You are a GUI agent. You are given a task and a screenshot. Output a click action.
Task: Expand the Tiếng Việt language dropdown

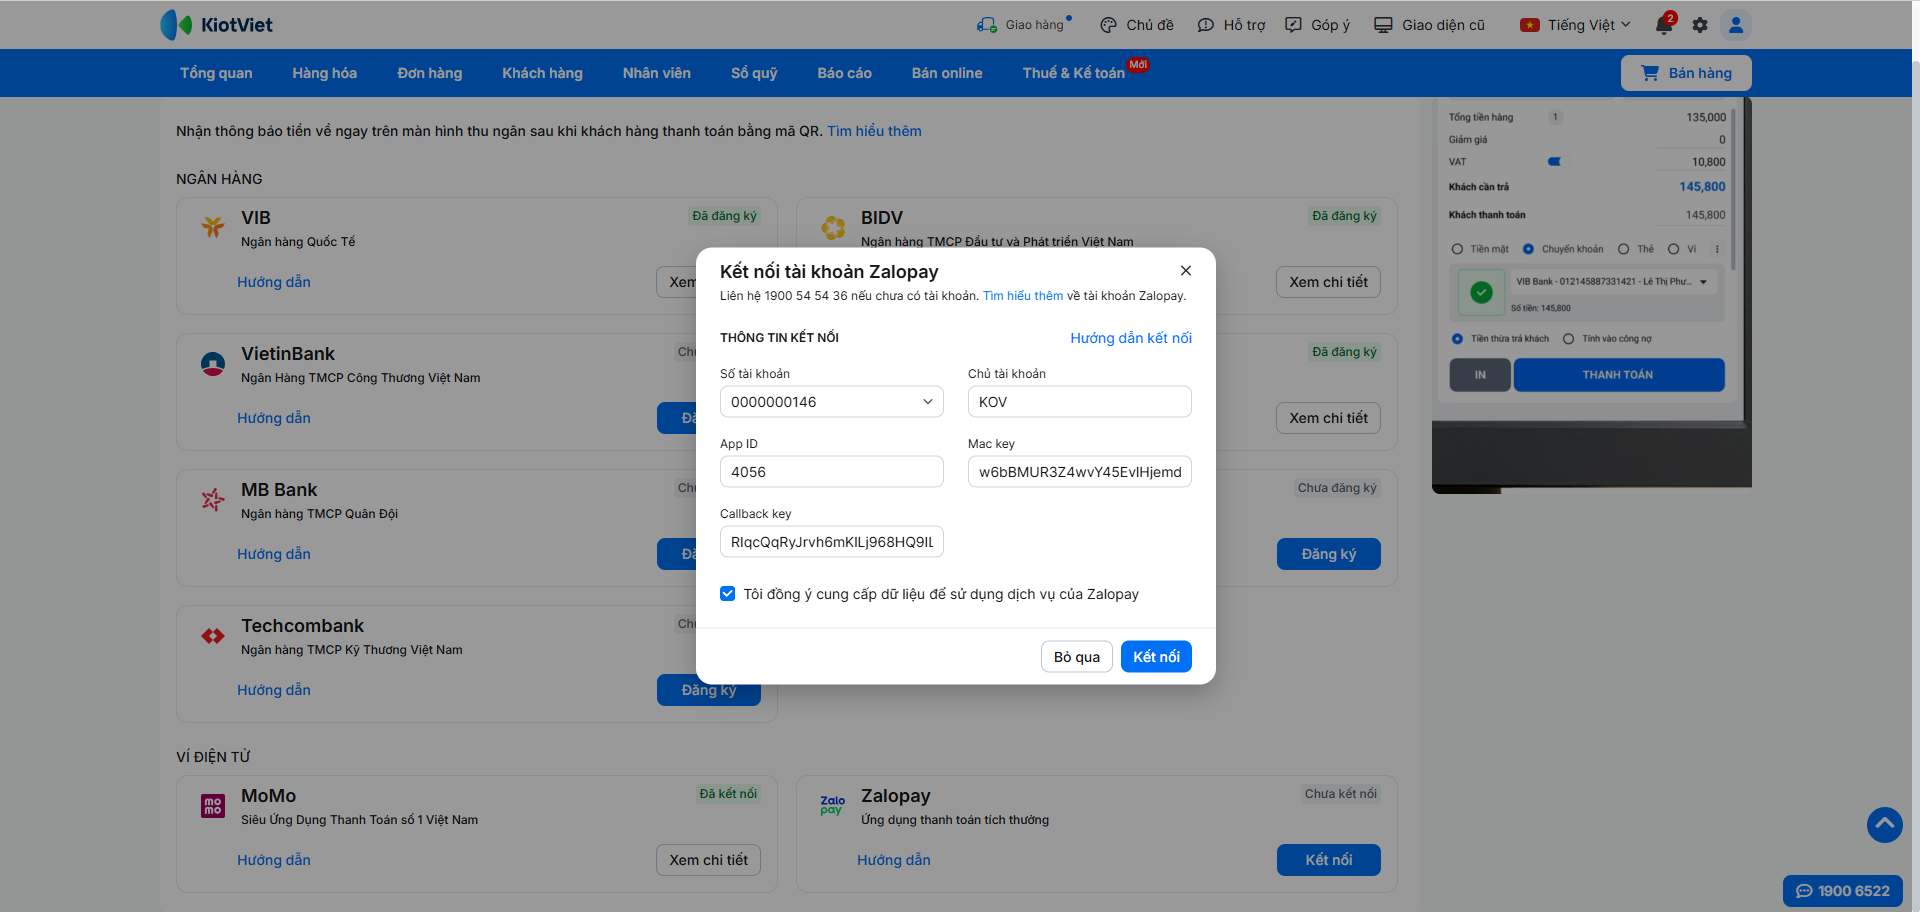pyautogui.click(x=1575, y=25)
